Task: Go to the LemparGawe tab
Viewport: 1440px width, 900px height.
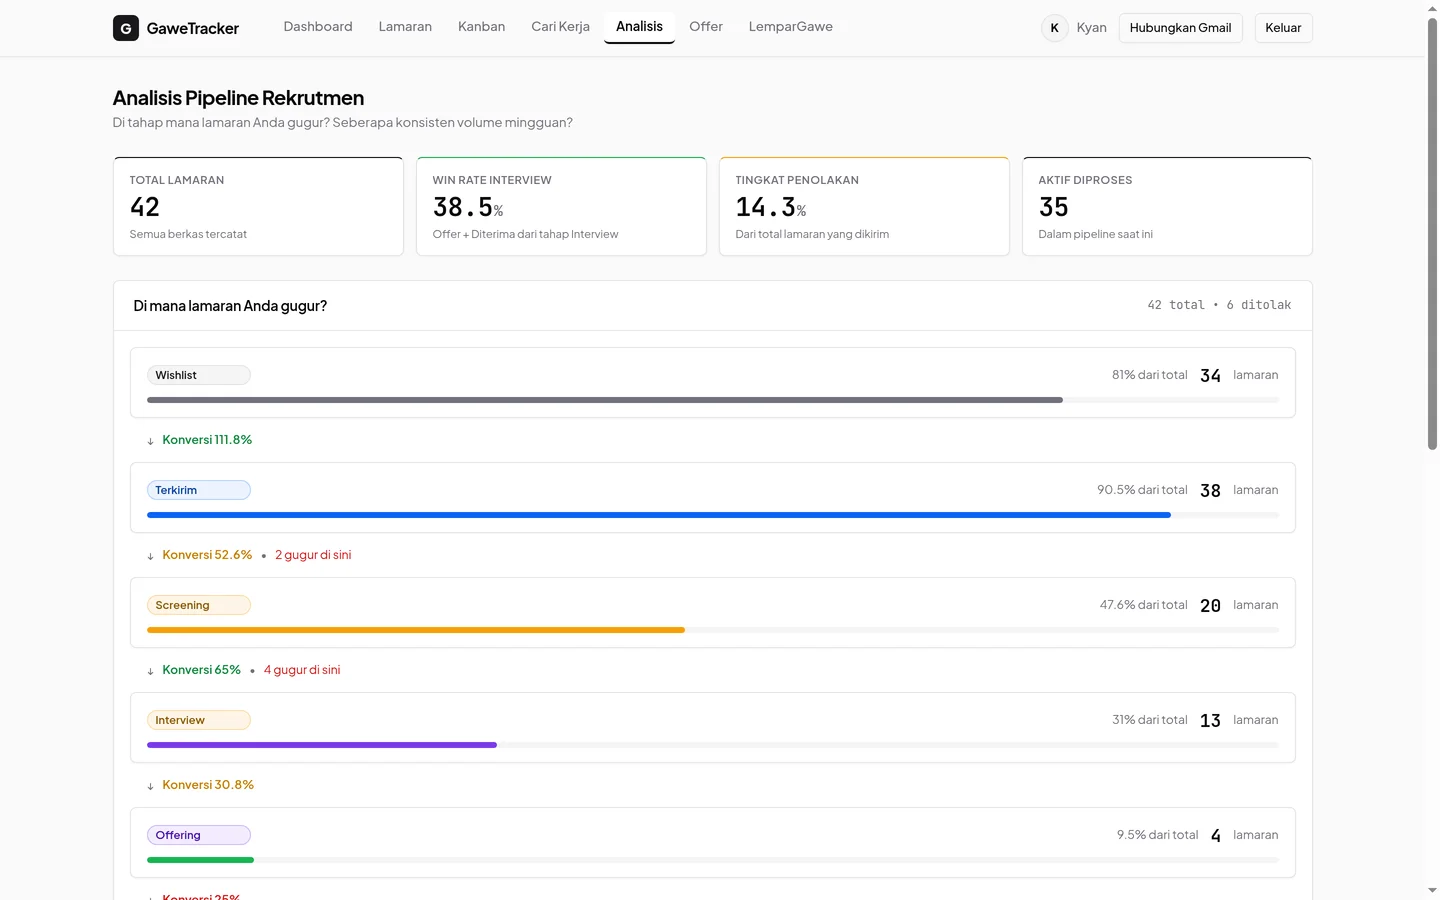Action: point(790,27)
